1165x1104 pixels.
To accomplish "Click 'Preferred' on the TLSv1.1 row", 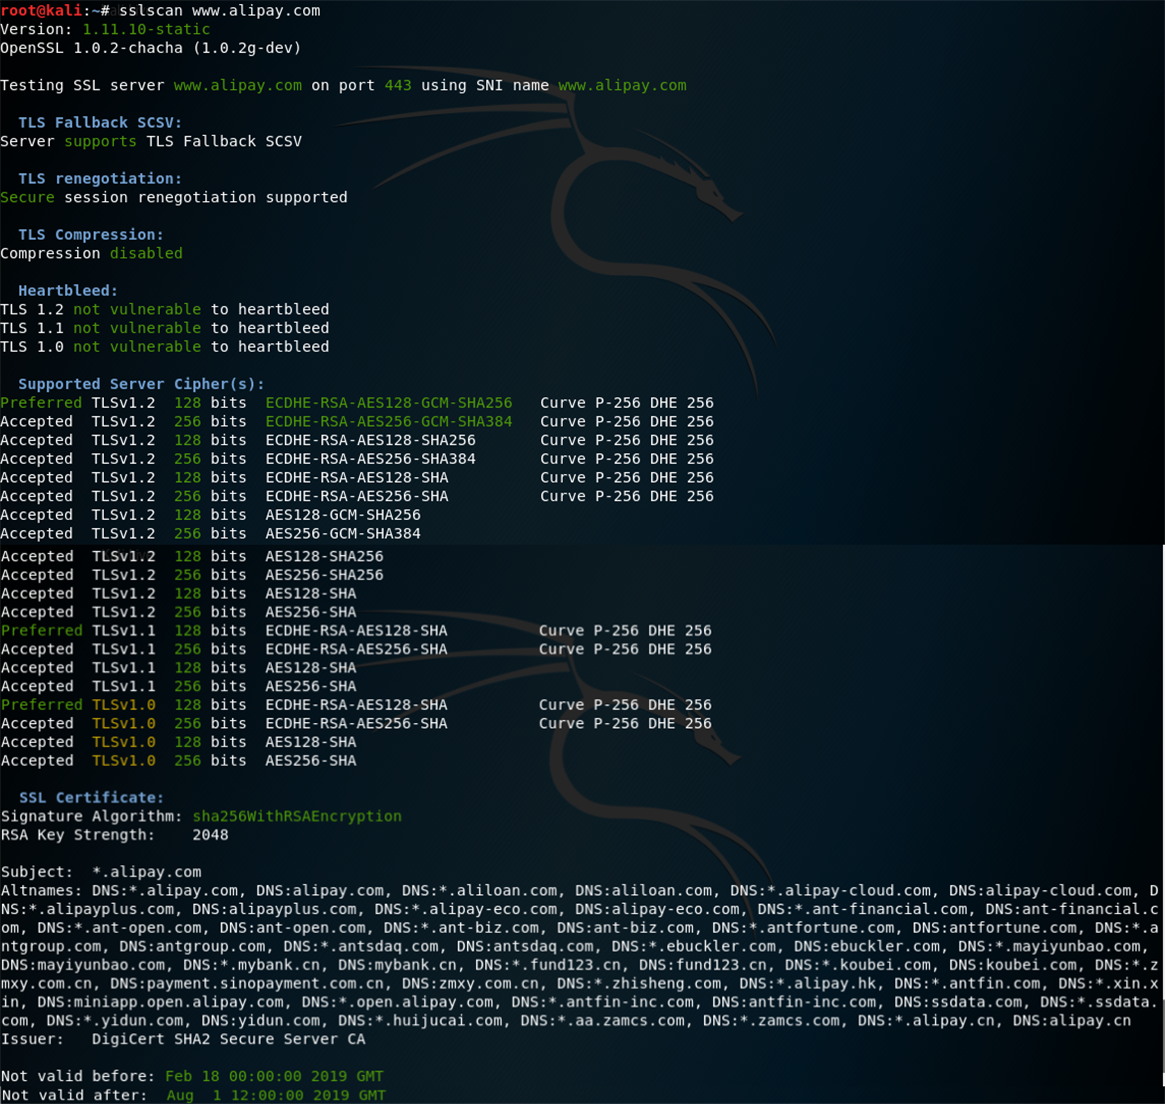I will pos(42,631).
